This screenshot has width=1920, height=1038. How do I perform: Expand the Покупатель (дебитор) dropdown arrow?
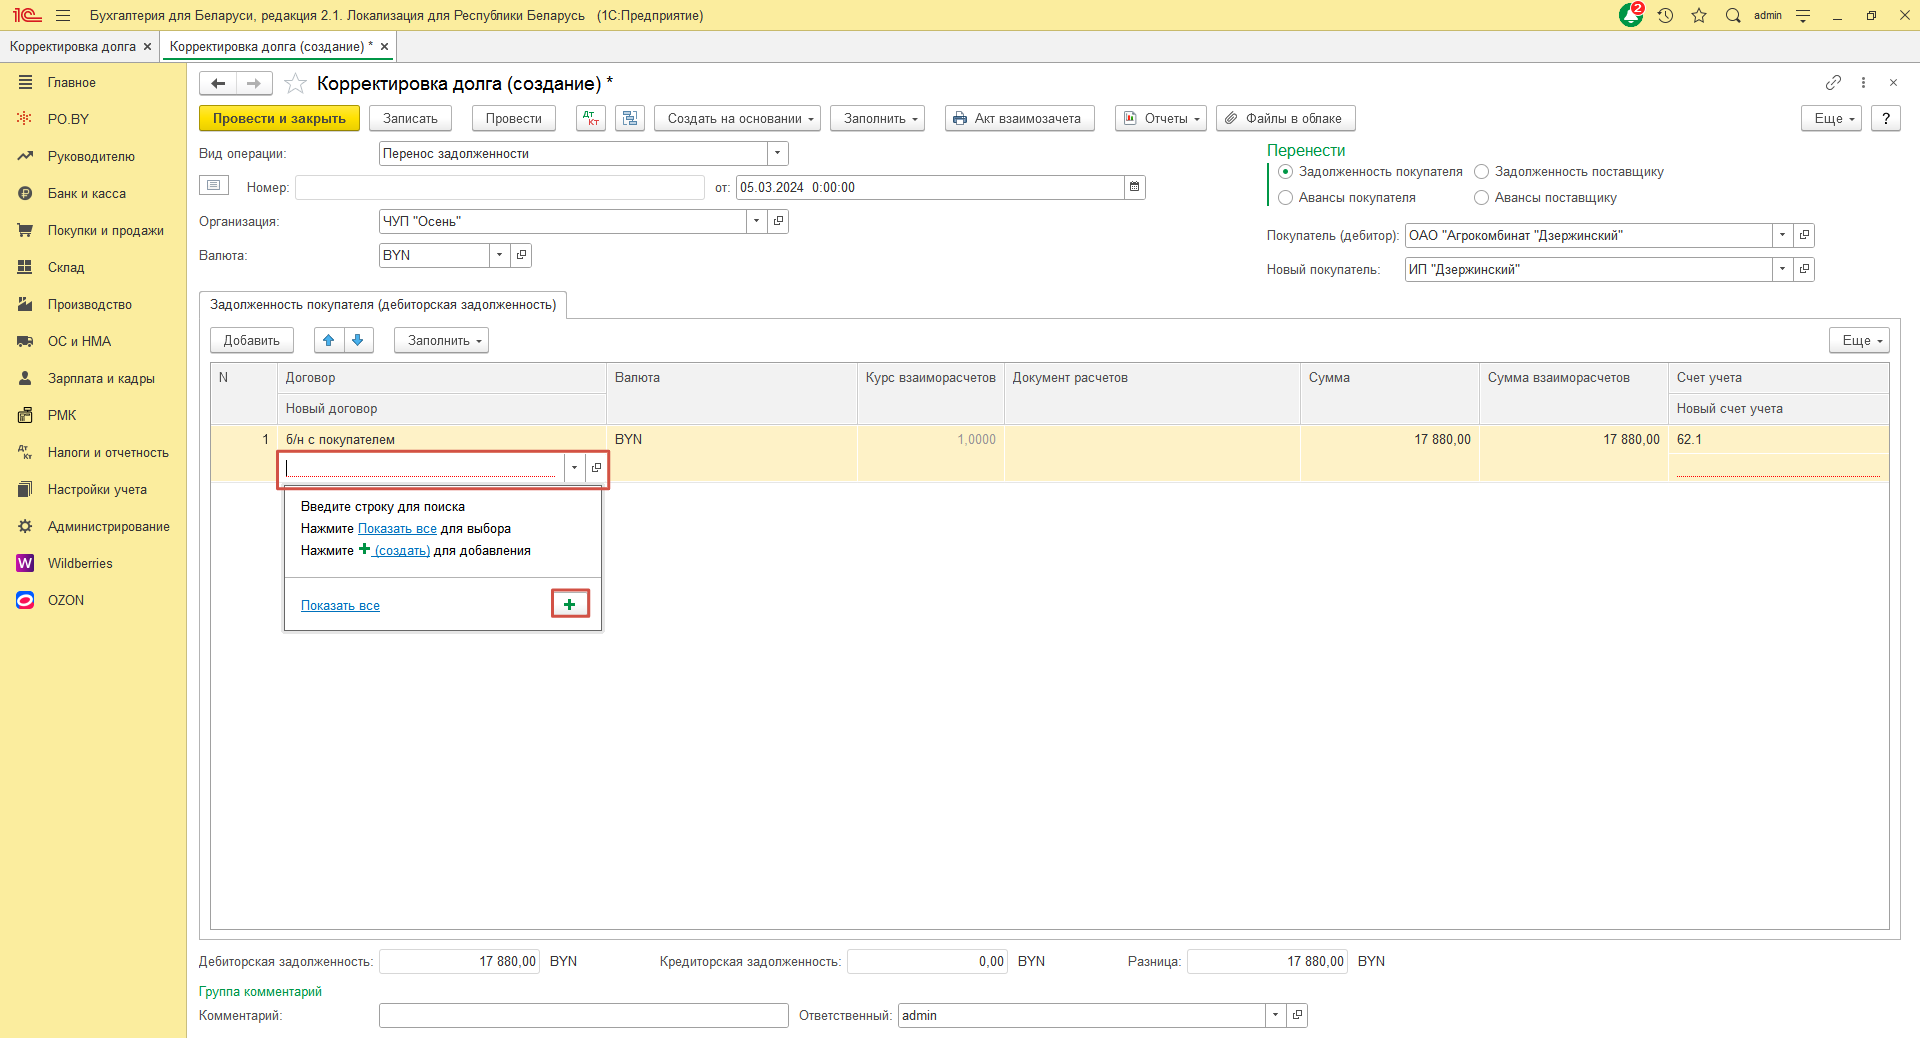tap(1783, 235)
